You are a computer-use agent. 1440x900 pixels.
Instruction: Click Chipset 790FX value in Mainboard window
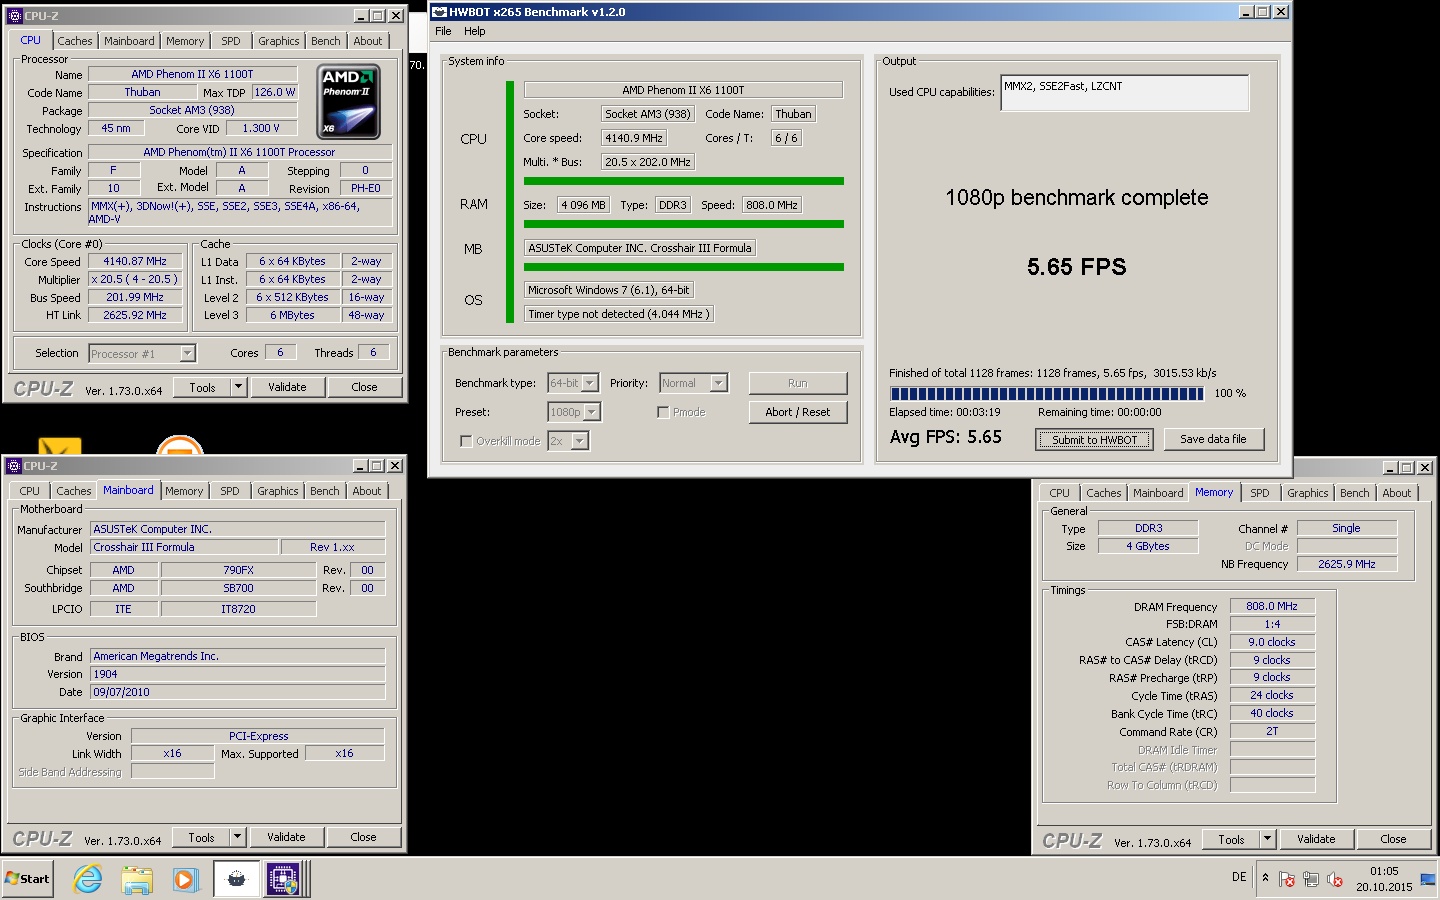(238, 570)
